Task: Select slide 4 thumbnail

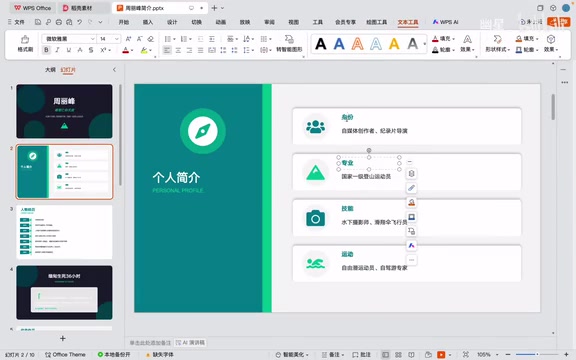Action: [x=64, y=292]
